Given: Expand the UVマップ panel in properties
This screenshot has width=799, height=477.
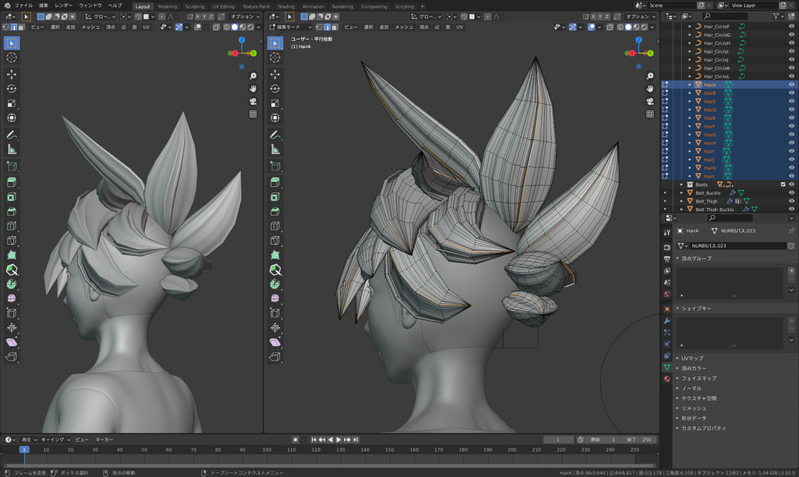Looking at the screenshot, I should coord(694,358).
